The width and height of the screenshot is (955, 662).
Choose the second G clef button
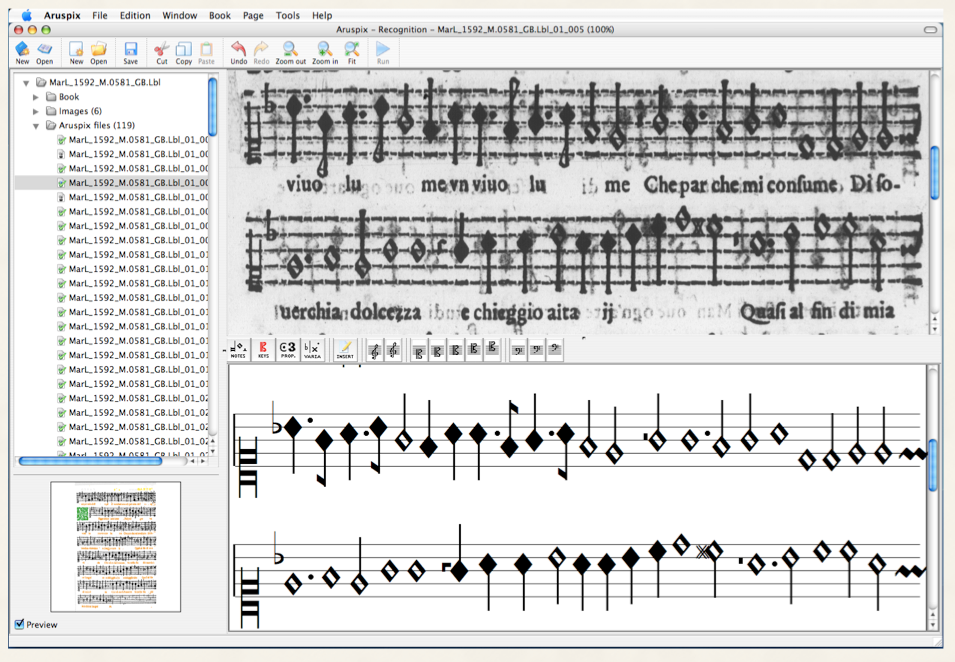[x=393, y=350]
